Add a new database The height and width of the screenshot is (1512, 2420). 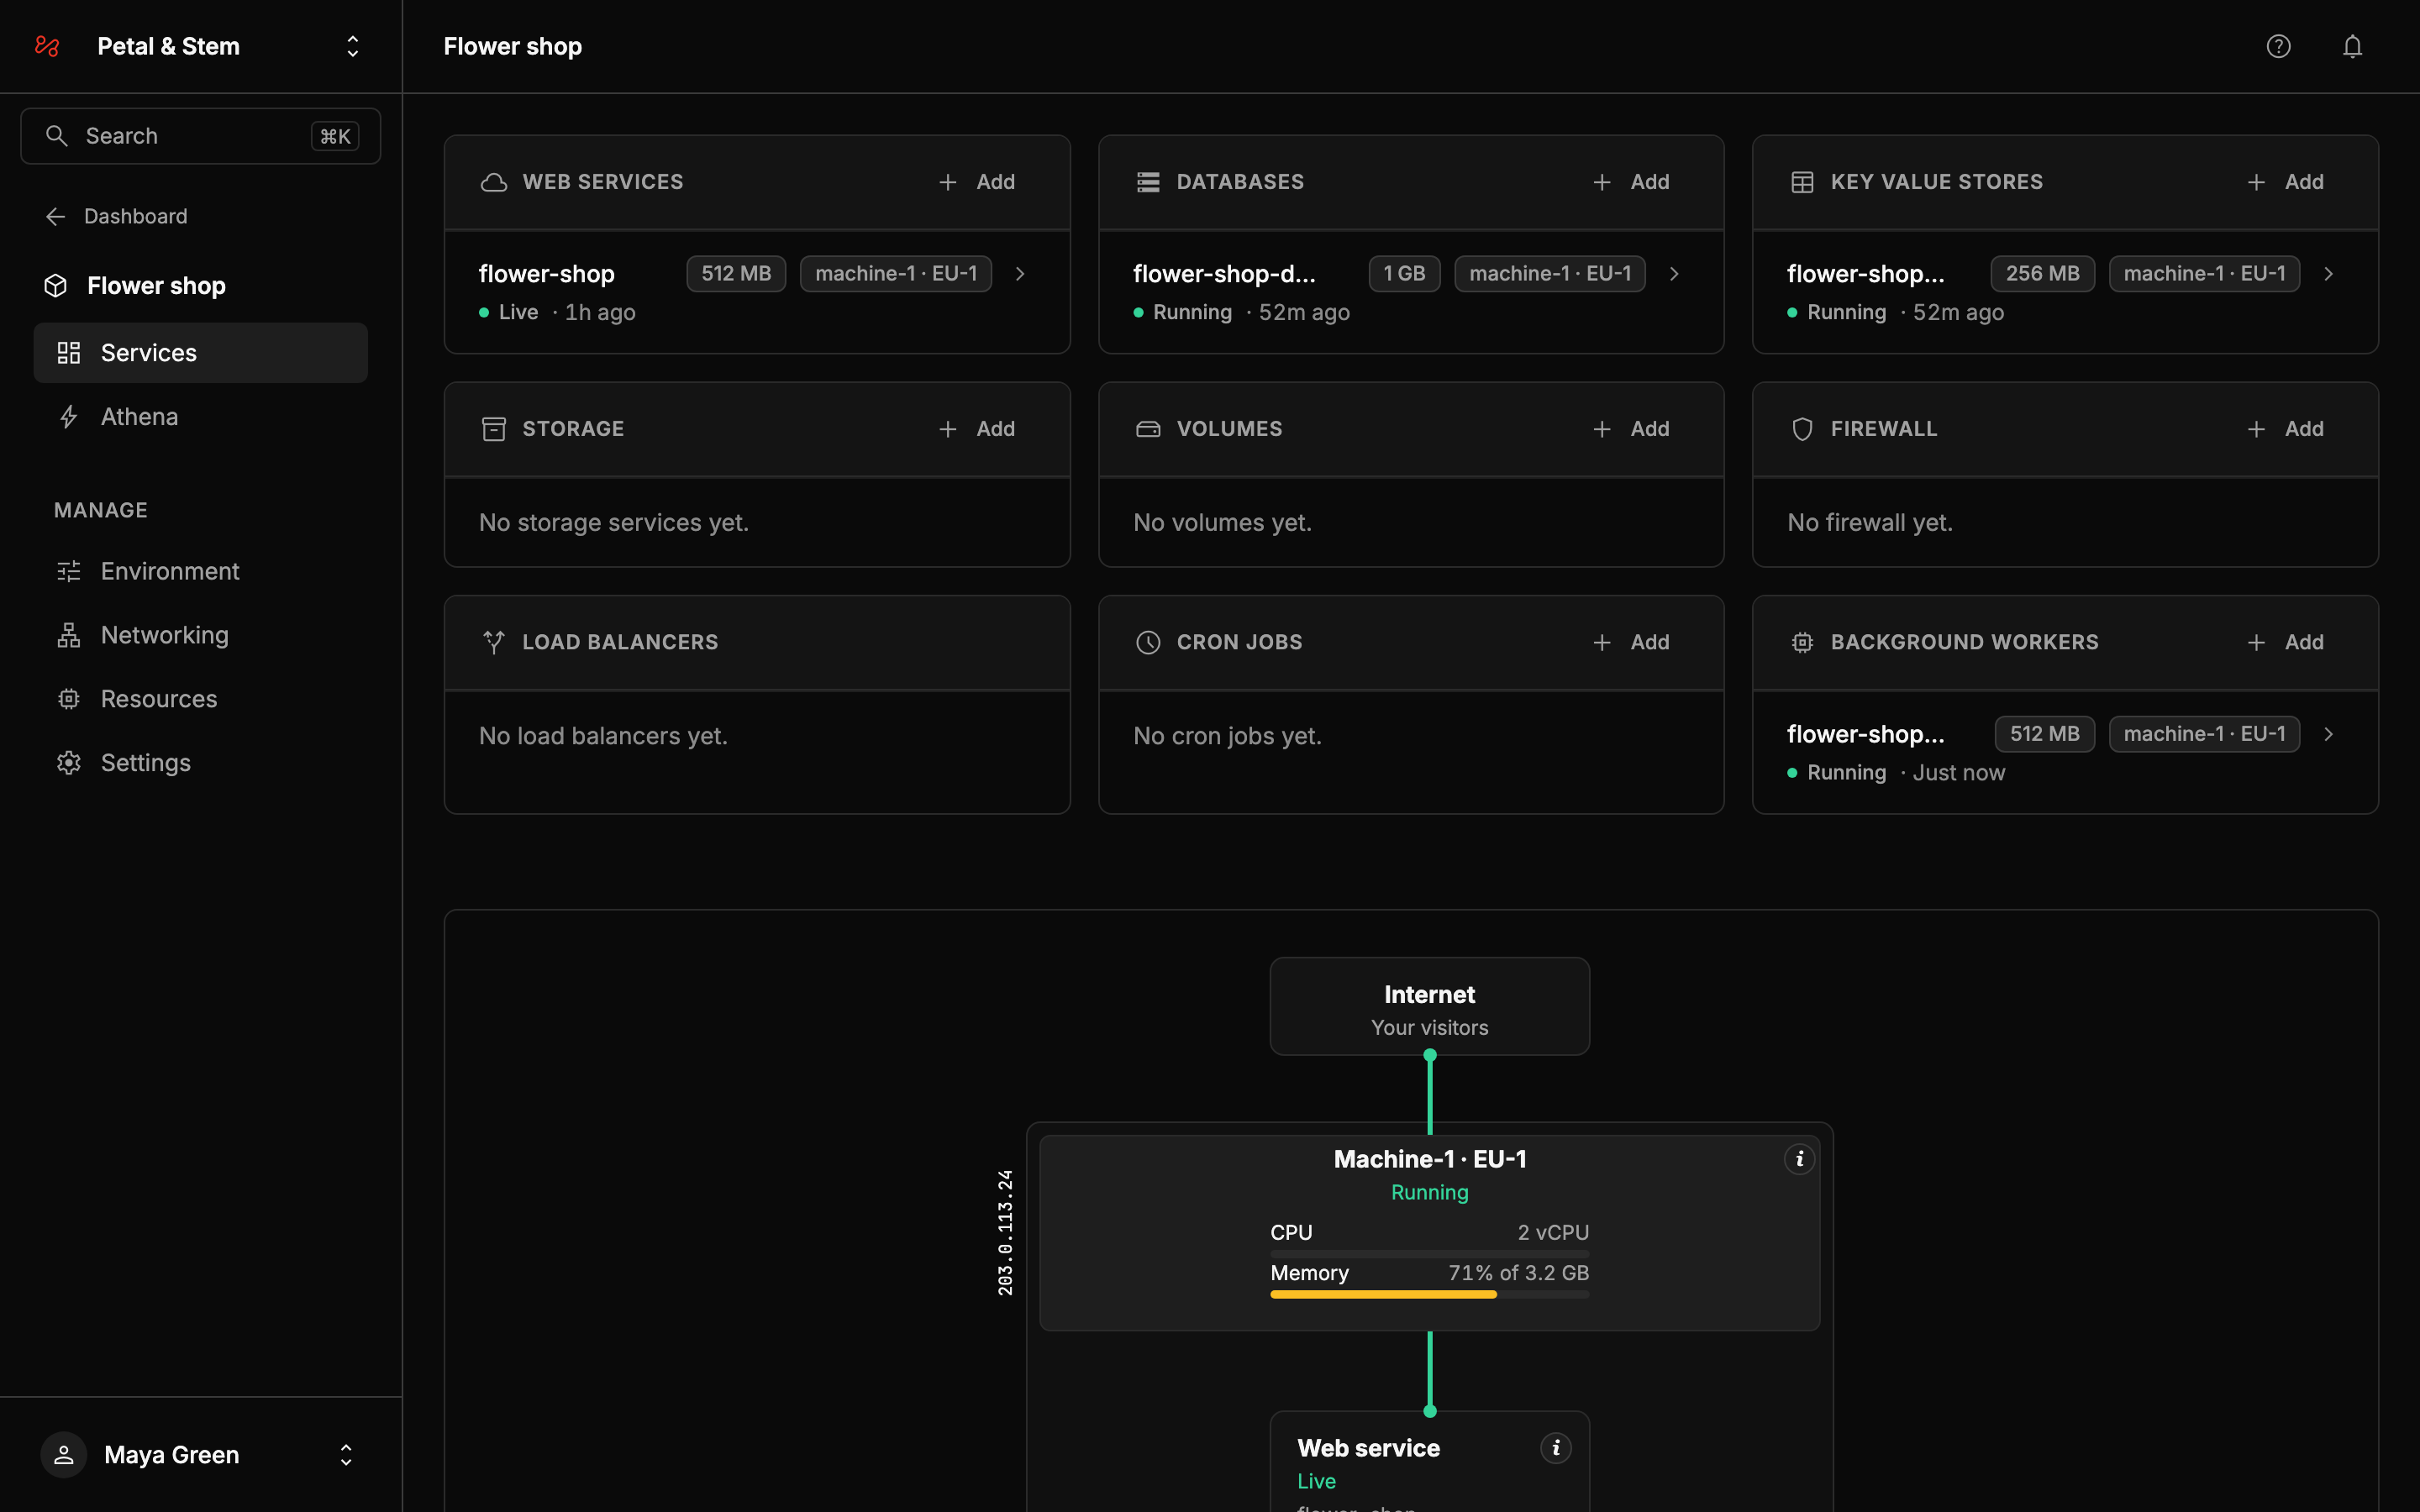click(1631, 182)
